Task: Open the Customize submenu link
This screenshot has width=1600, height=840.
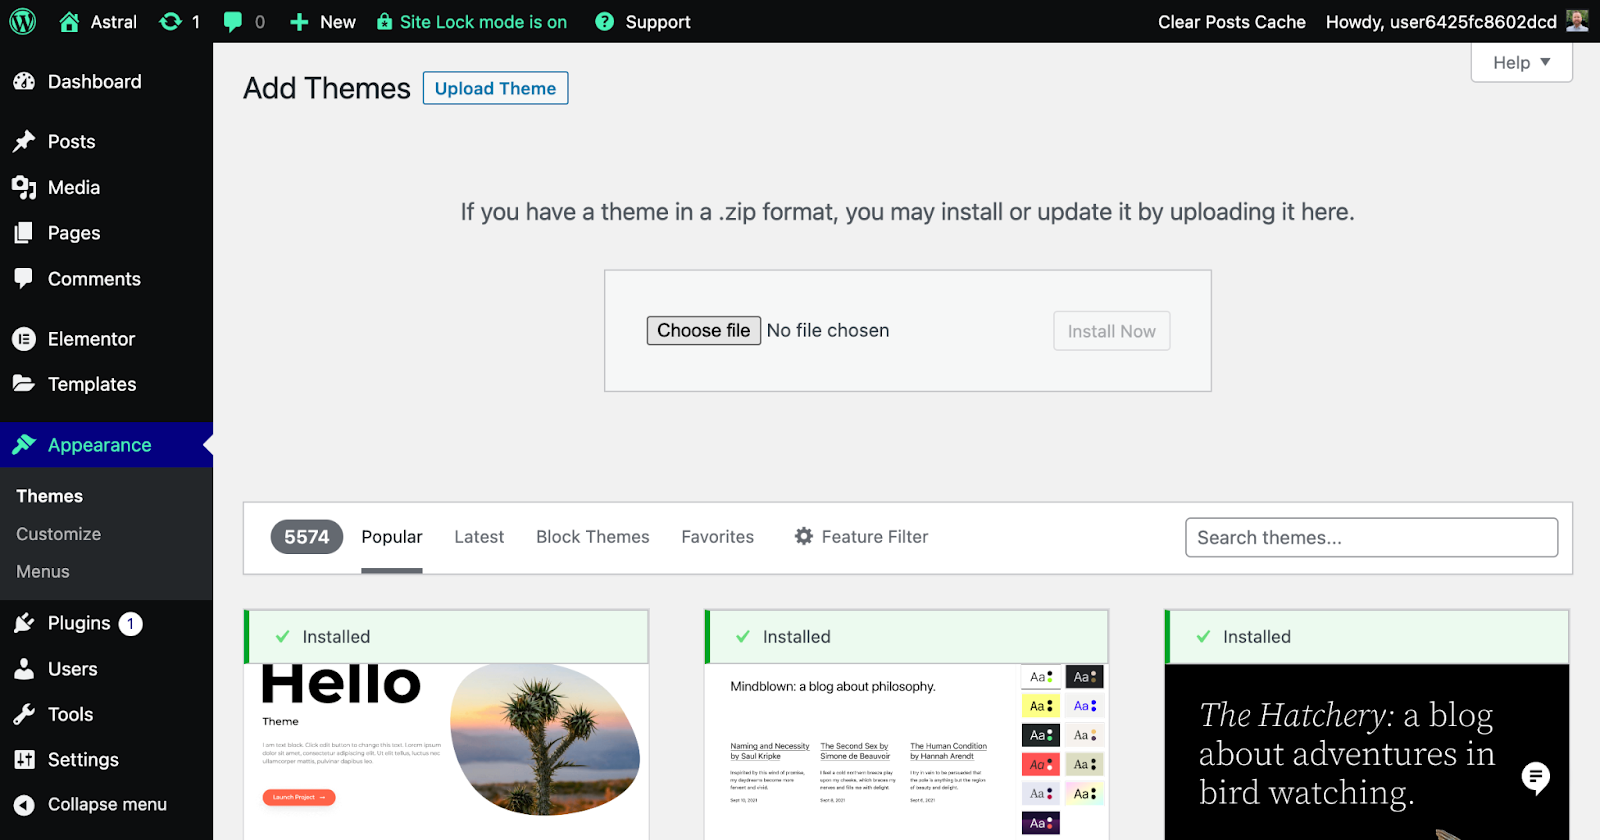Action: [x=58, y=534]
